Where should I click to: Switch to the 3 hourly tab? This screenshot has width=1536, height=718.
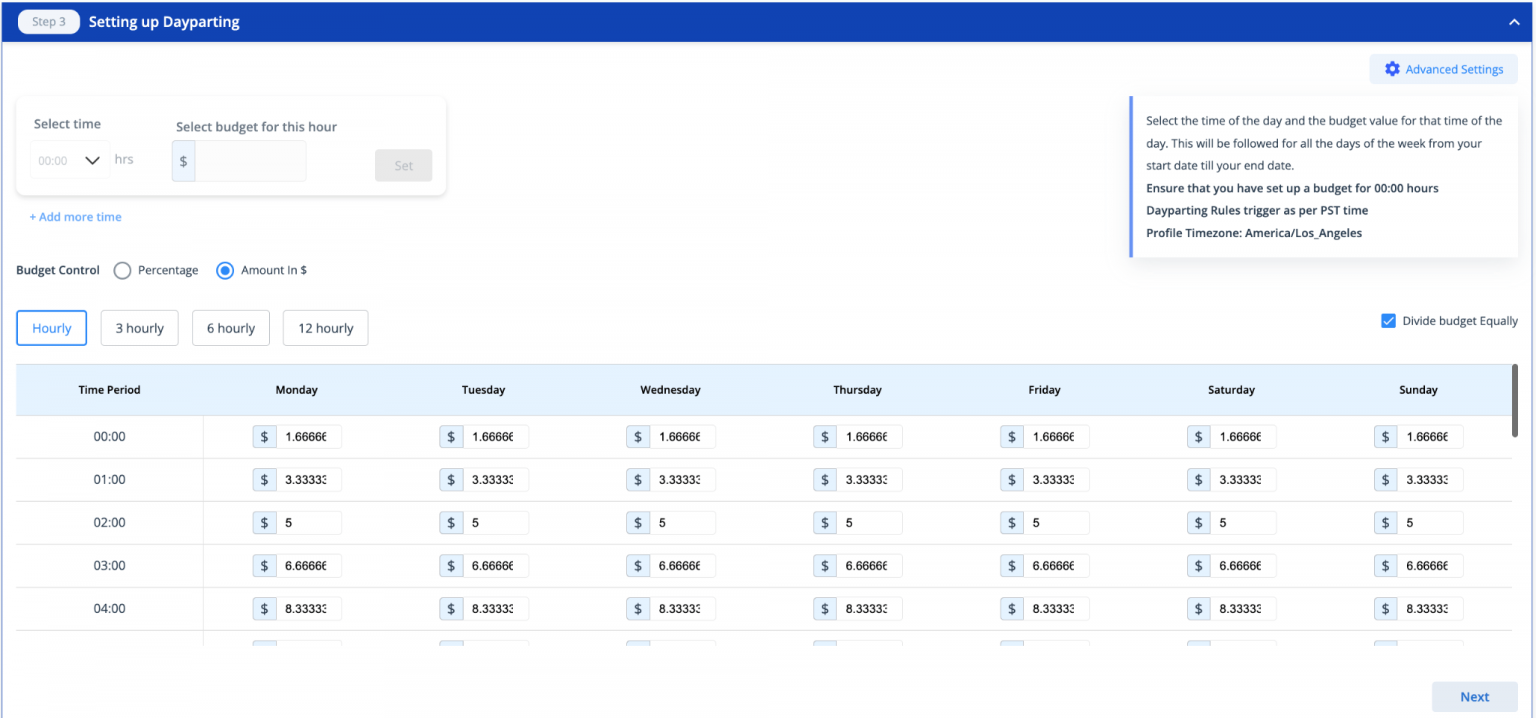(139, 328)
